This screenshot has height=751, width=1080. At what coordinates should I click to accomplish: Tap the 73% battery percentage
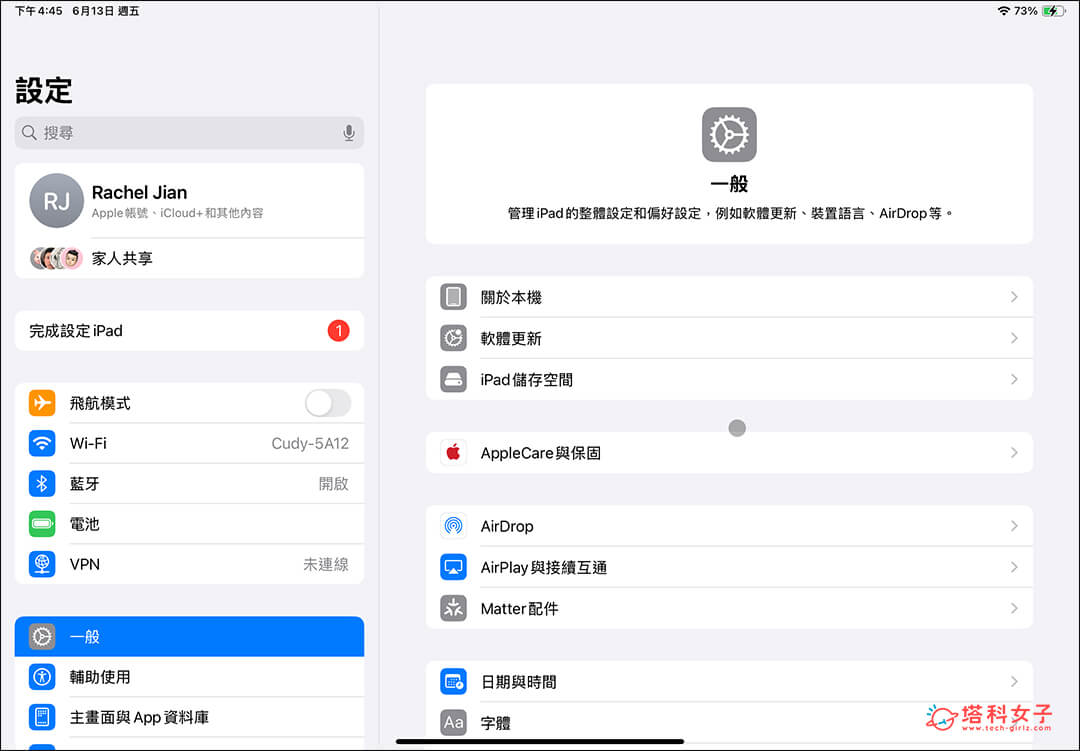pyautogui.click(x=1025, y=11)
